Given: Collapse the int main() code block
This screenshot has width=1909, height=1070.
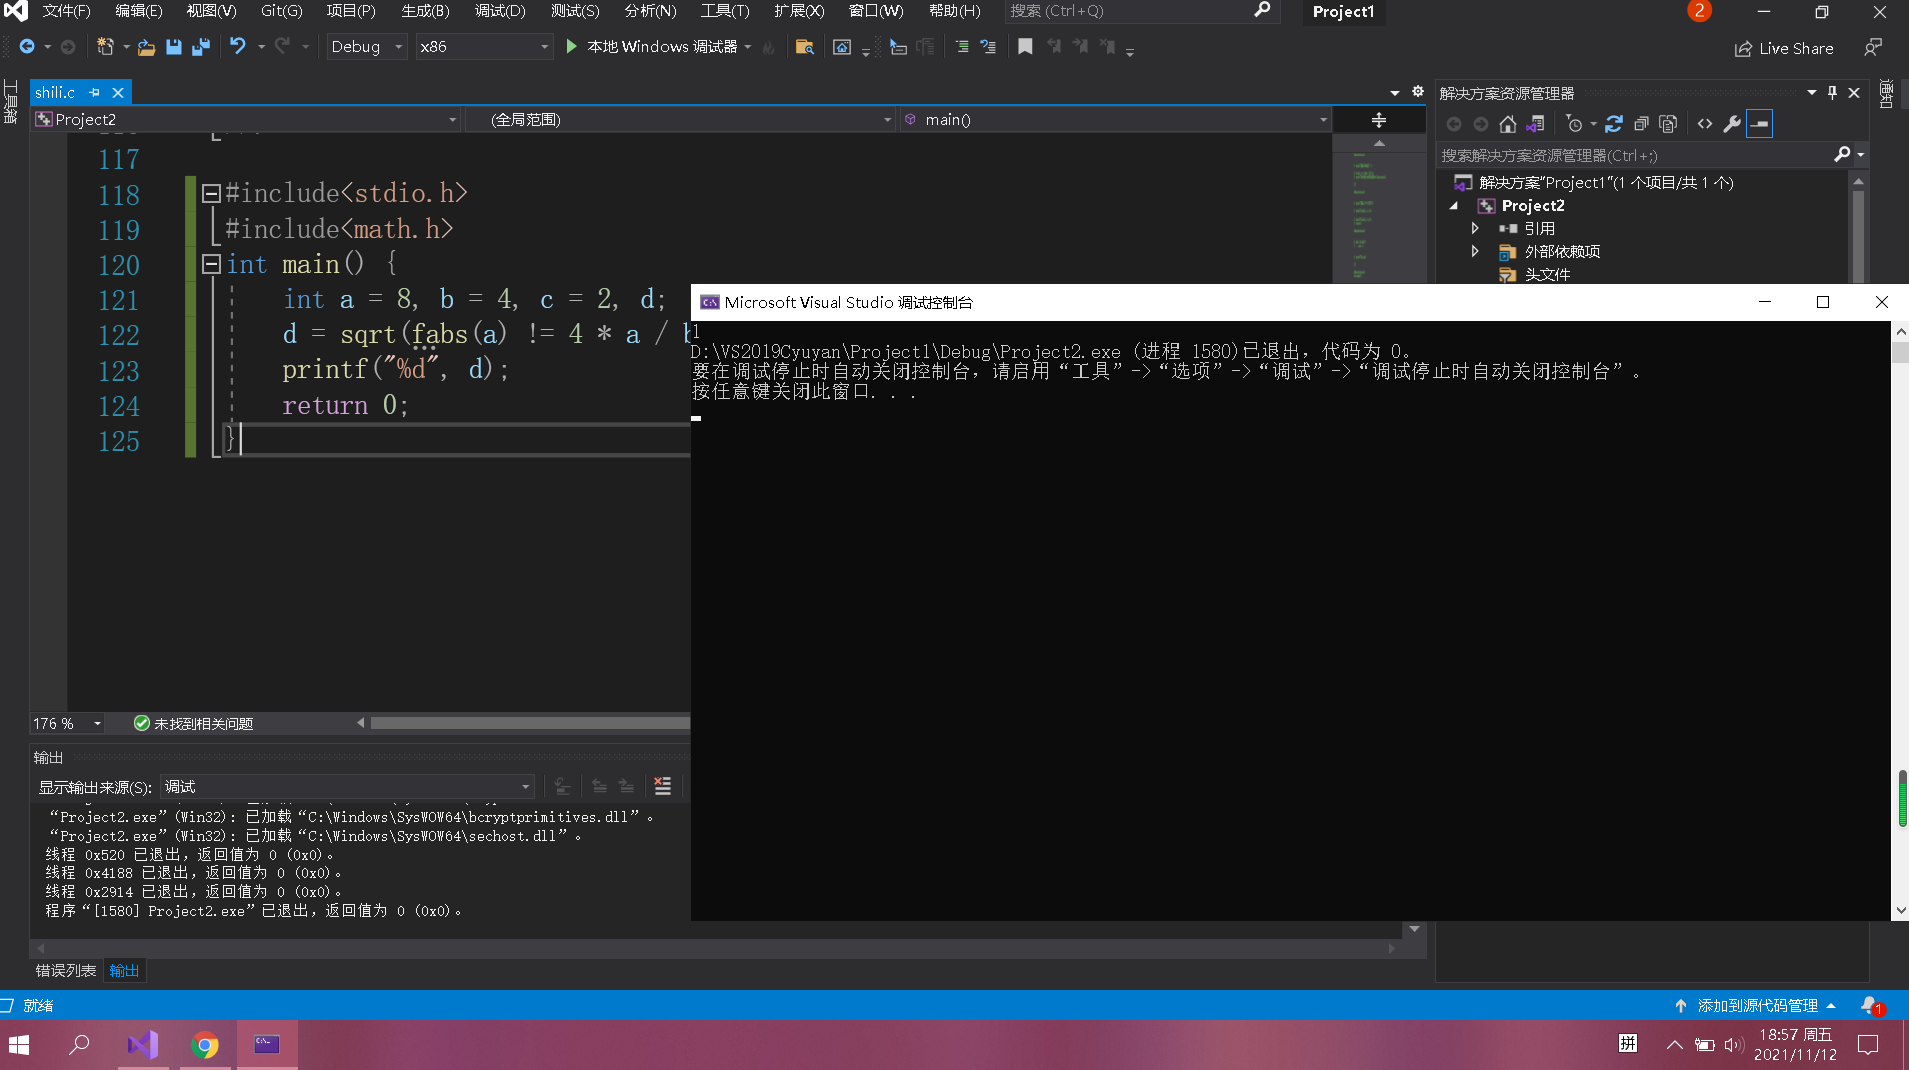Looking at the screenshot, I should click(211, 264).
